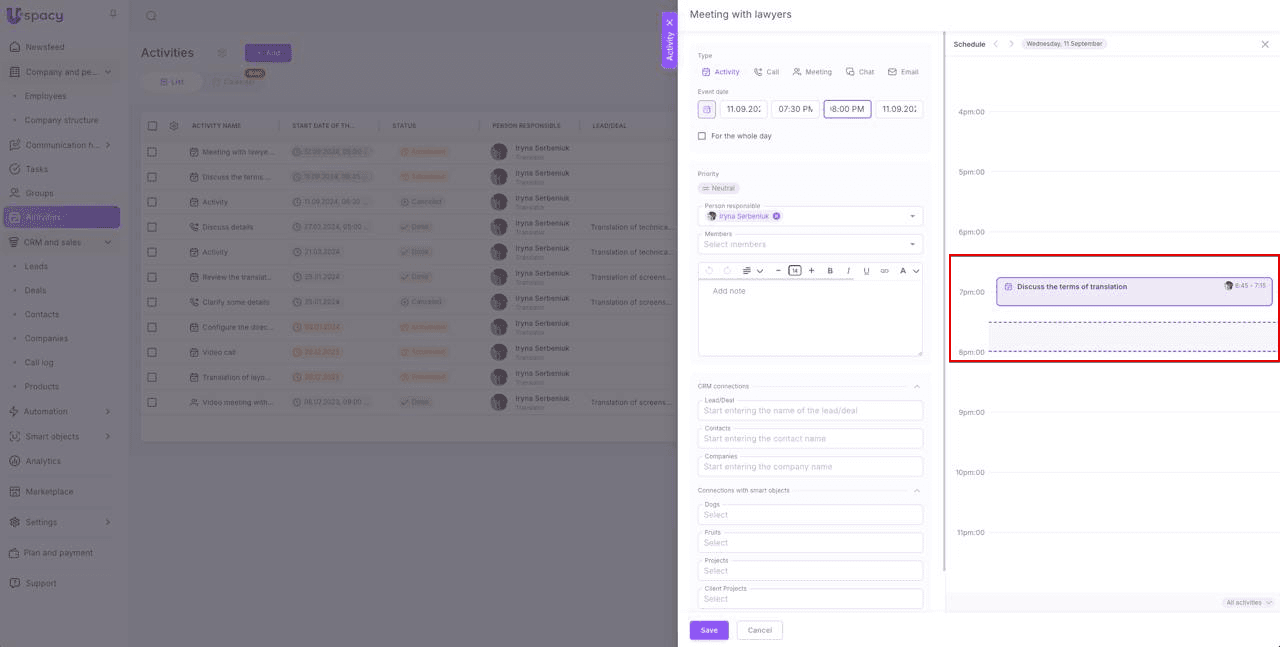Go to the next day in Schedule

1011,44
